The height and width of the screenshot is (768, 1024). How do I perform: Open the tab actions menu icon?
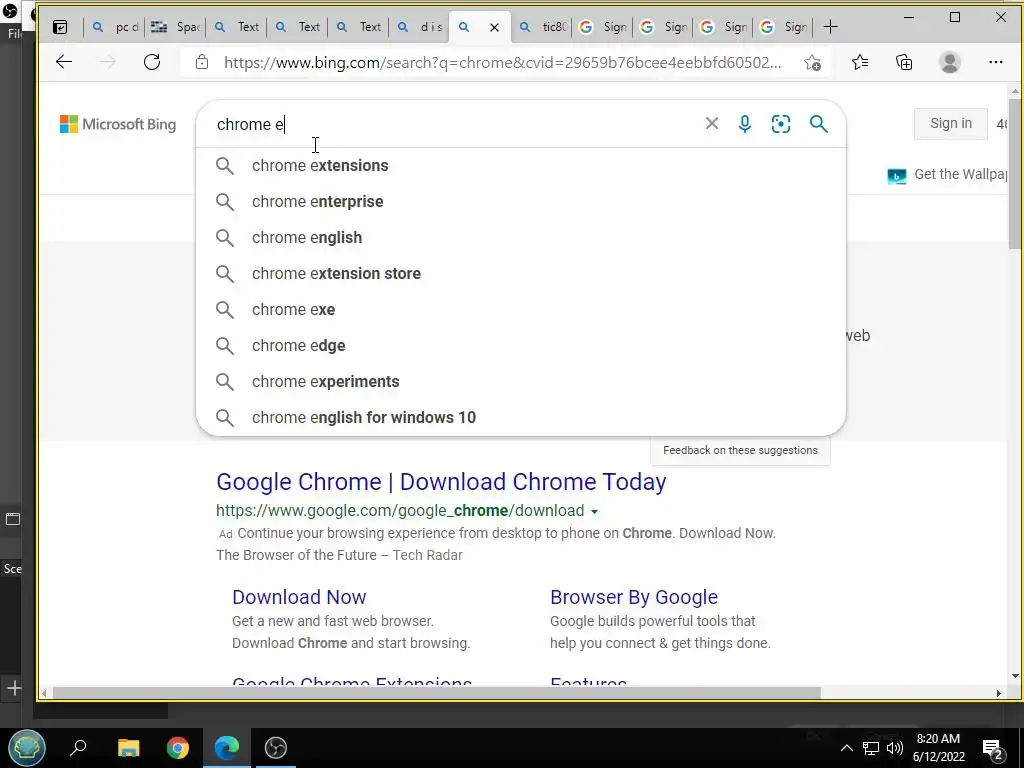pyautogui.click(x=60, y=27)
